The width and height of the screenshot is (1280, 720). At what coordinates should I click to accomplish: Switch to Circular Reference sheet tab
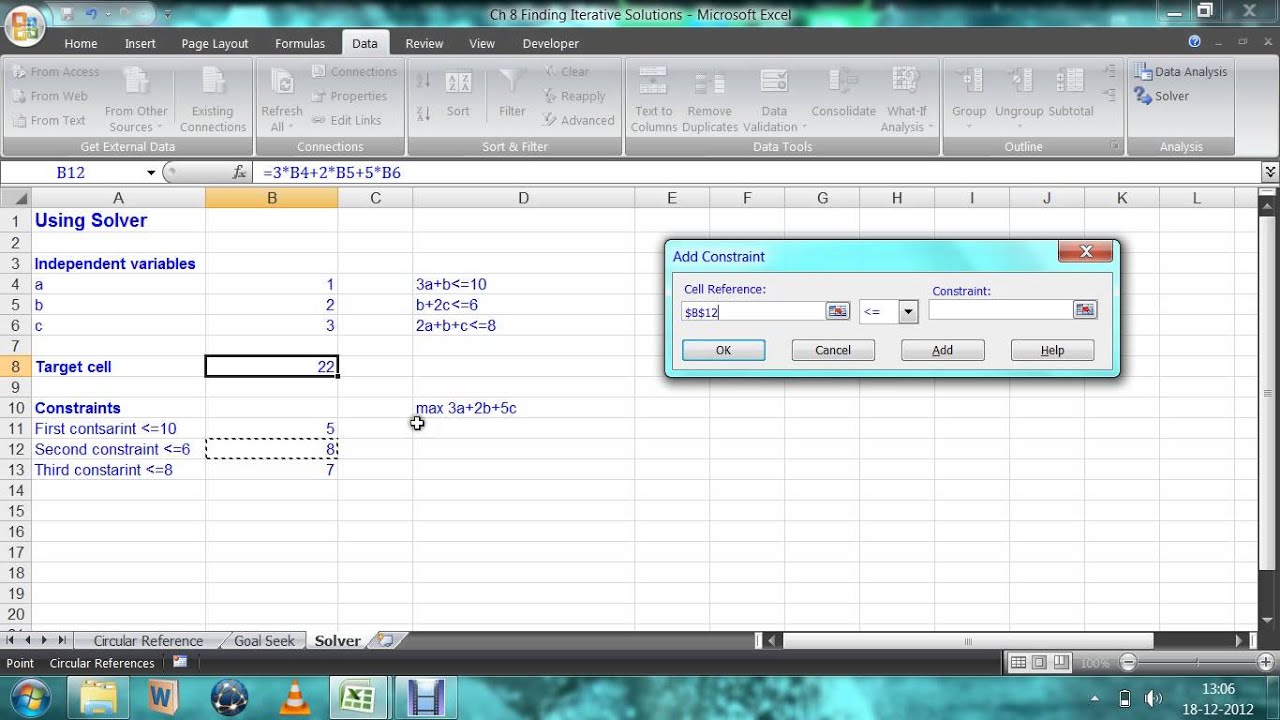click(148, 641)
